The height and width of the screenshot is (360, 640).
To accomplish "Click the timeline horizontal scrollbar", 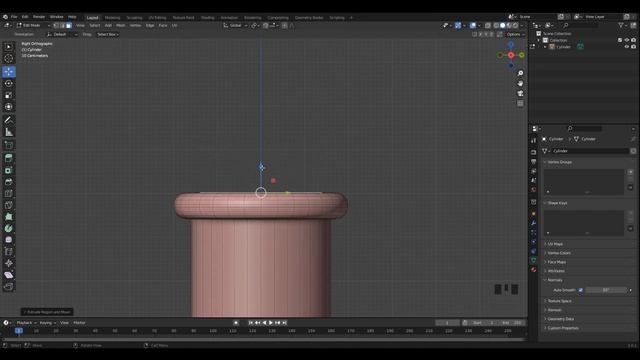I will (263, 339).
